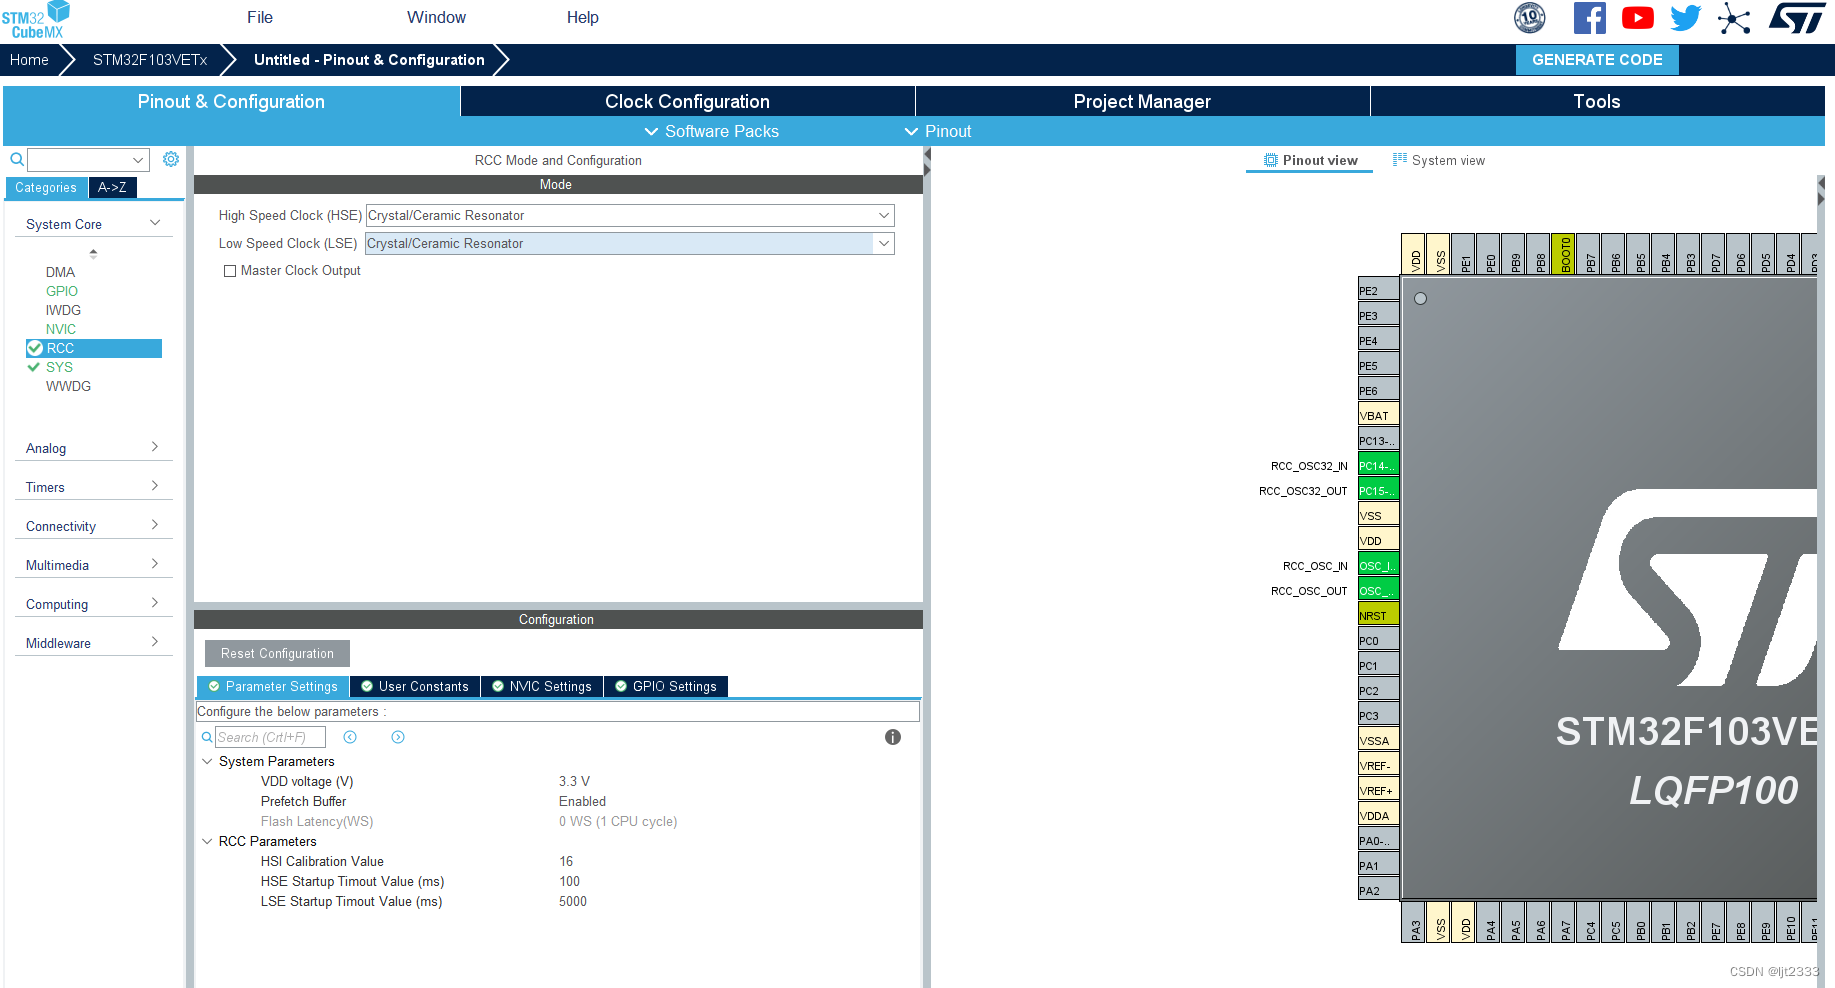
Task: Open the Software Packs dropdown
Action: pyautogui.click(x=711, y=131)
